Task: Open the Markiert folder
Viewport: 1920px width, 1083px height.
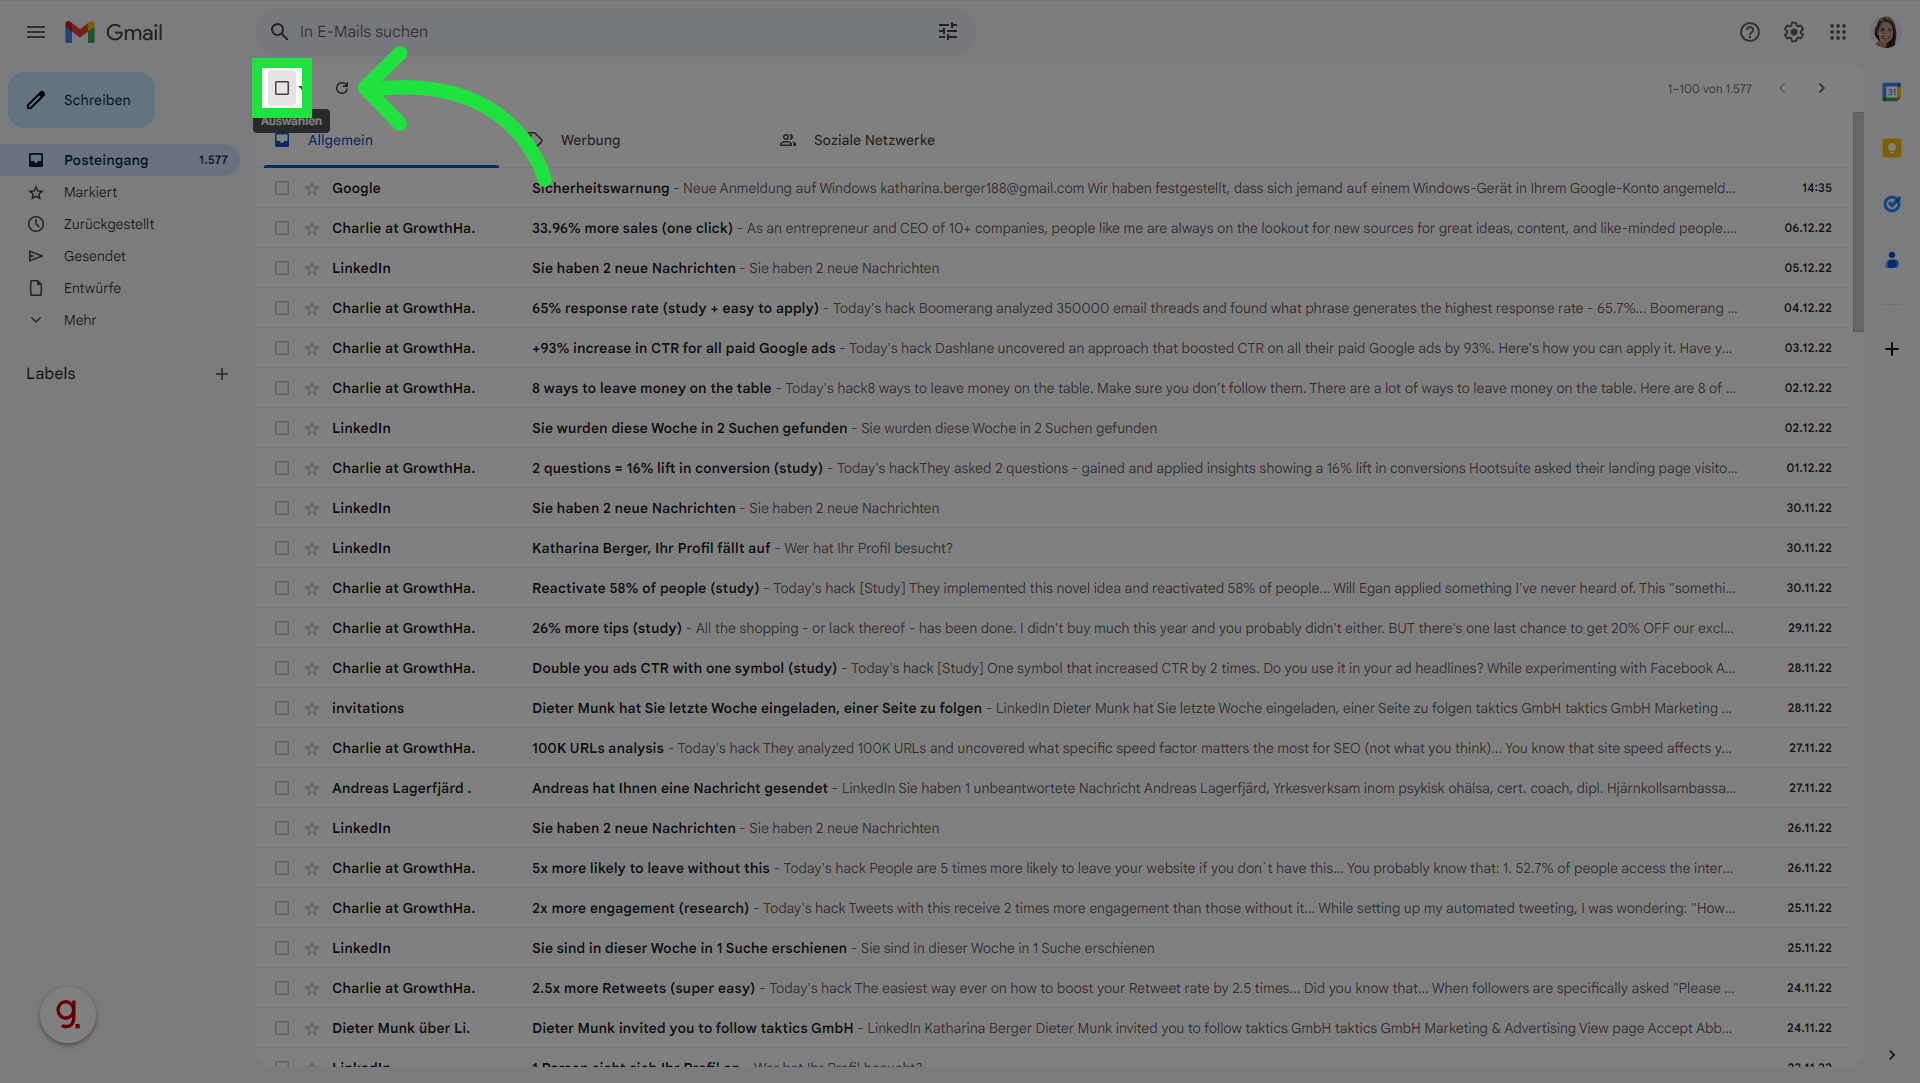Action: click(120, 192)
